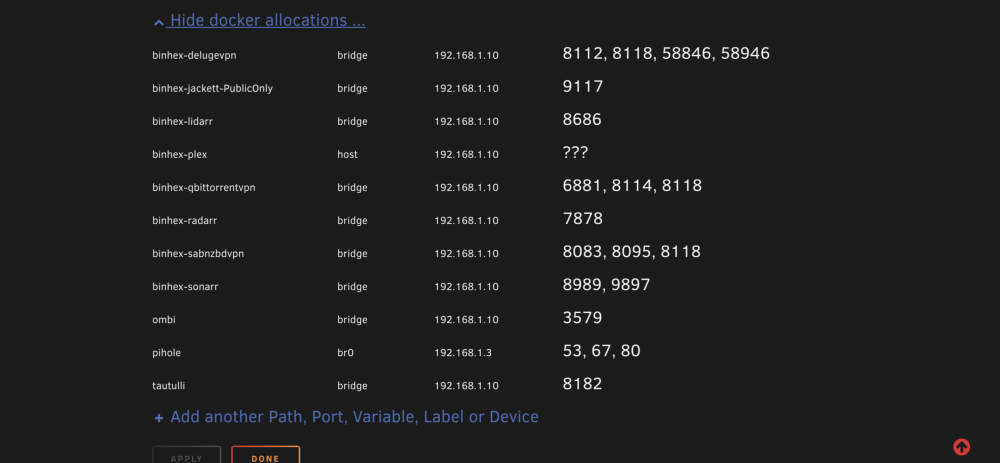Click the ombi container entry

tap(164, 320)
